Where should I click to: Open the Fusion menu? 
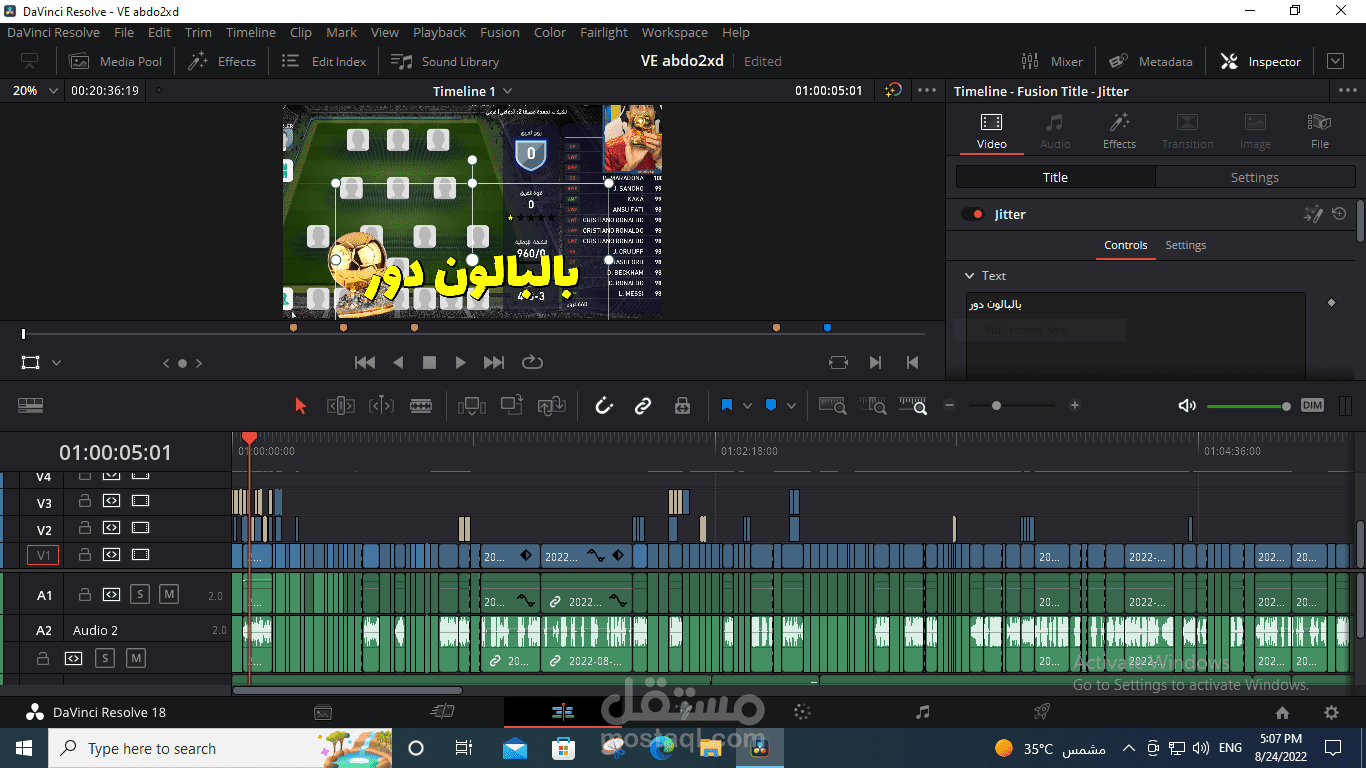pos(499,32)
